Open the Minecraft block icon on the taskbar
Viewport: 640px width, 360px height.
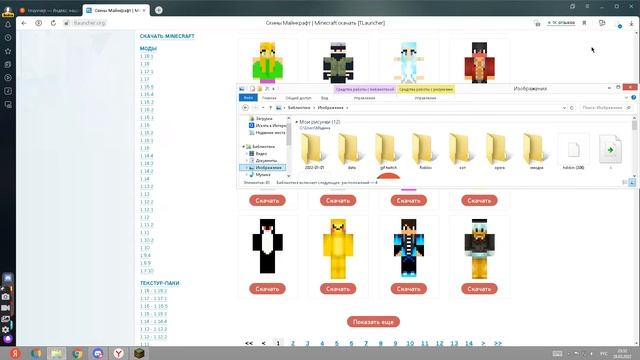pos(139,353)
